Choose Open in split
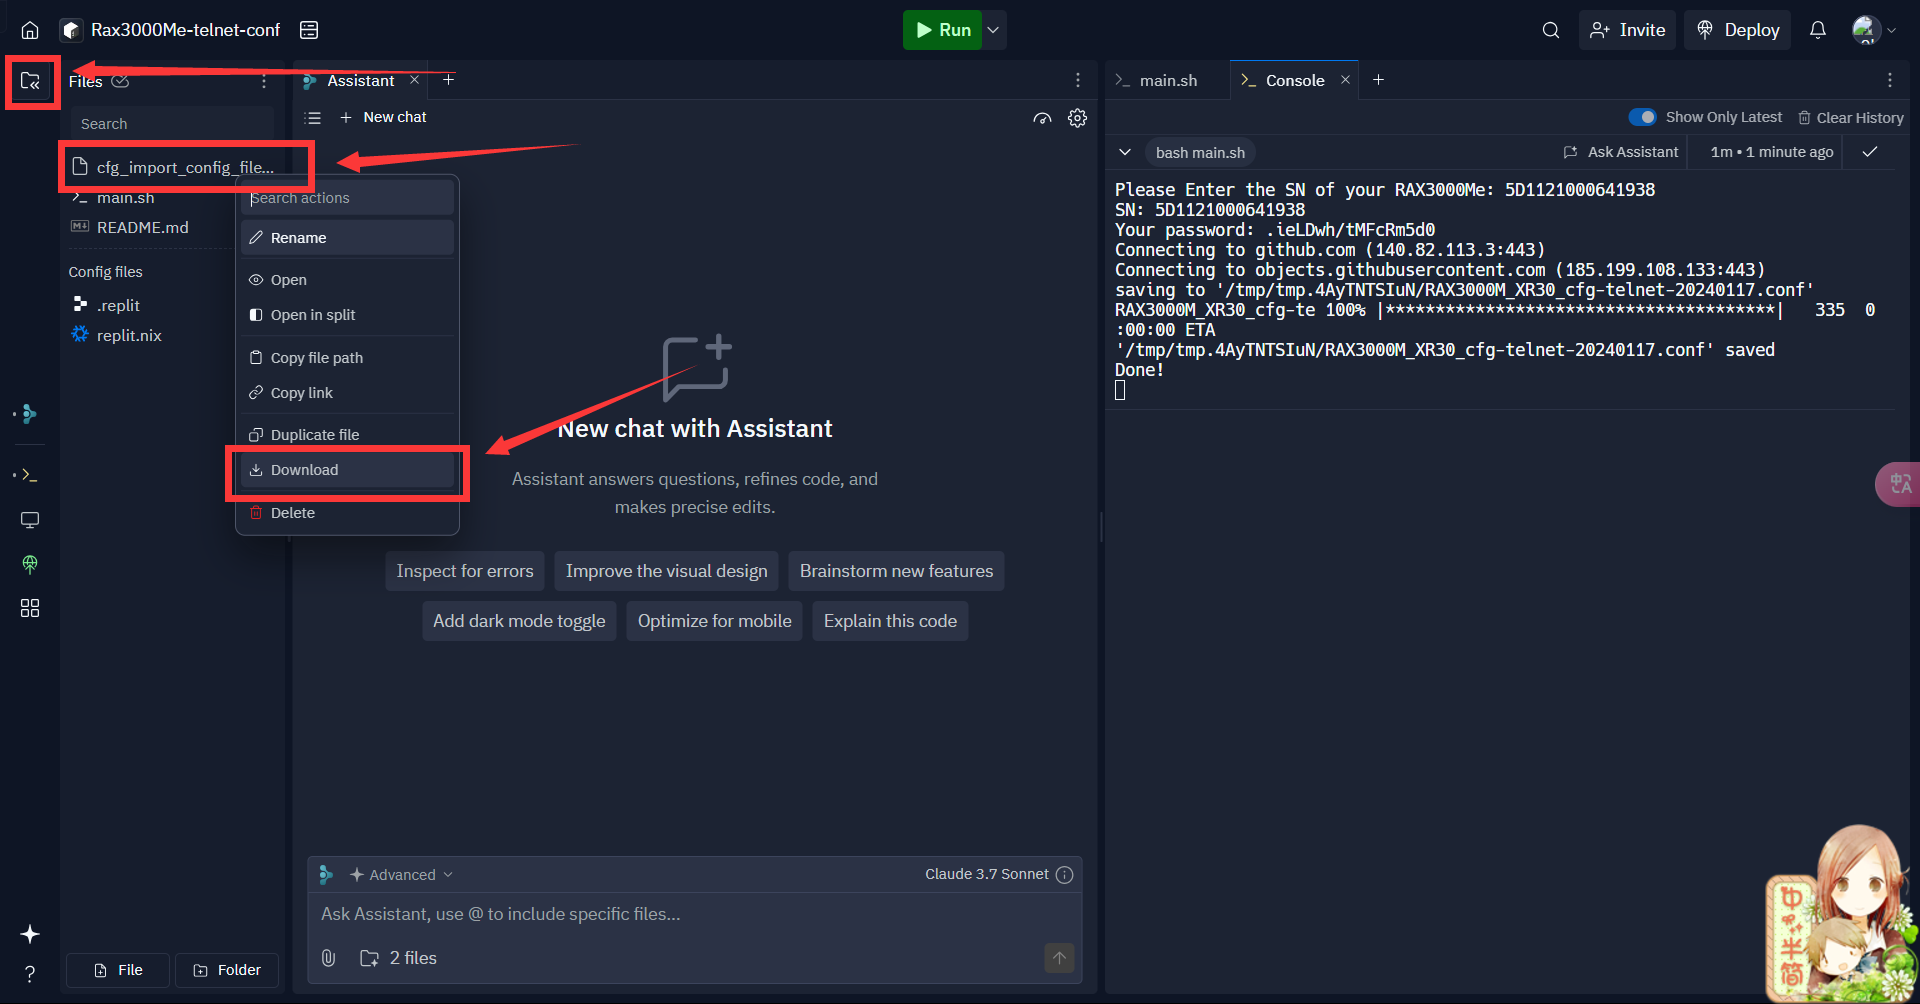The image size is (1920, 1004). pyautogui.click(x=347, y=315)
